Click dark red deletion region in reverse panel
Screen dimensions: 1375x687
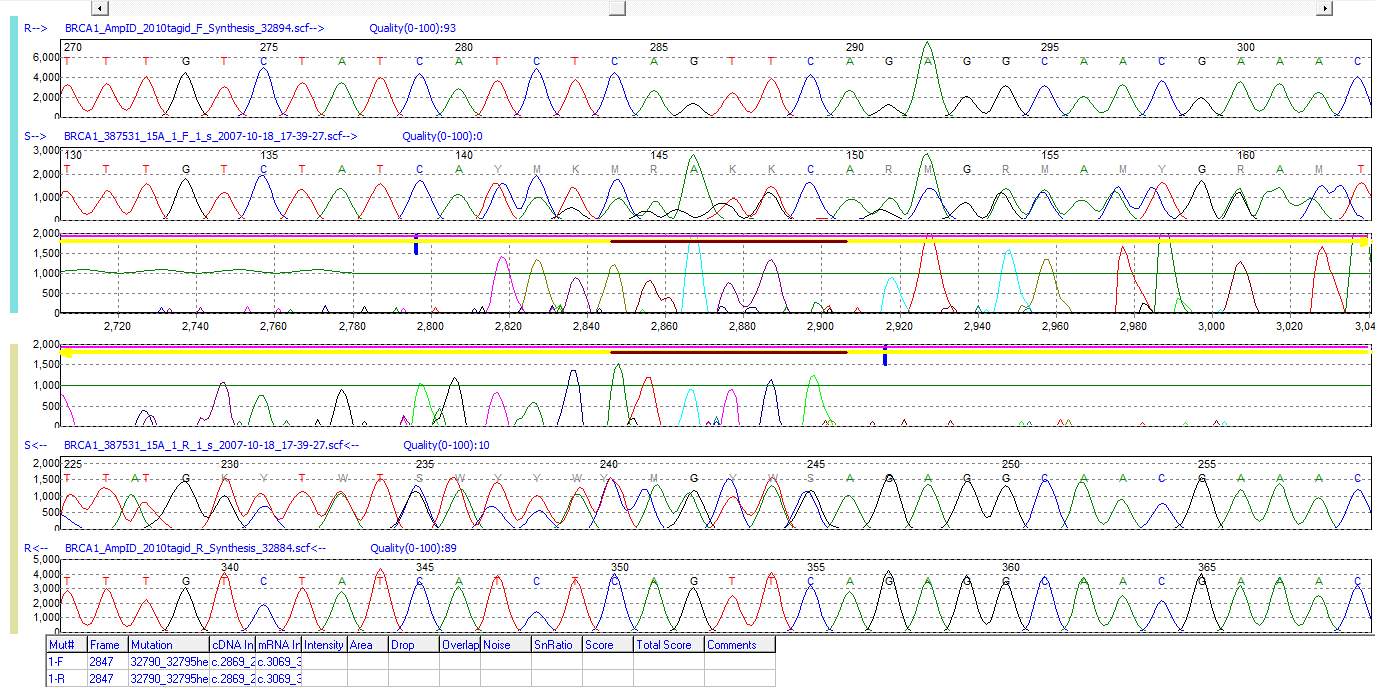[729, 352]
